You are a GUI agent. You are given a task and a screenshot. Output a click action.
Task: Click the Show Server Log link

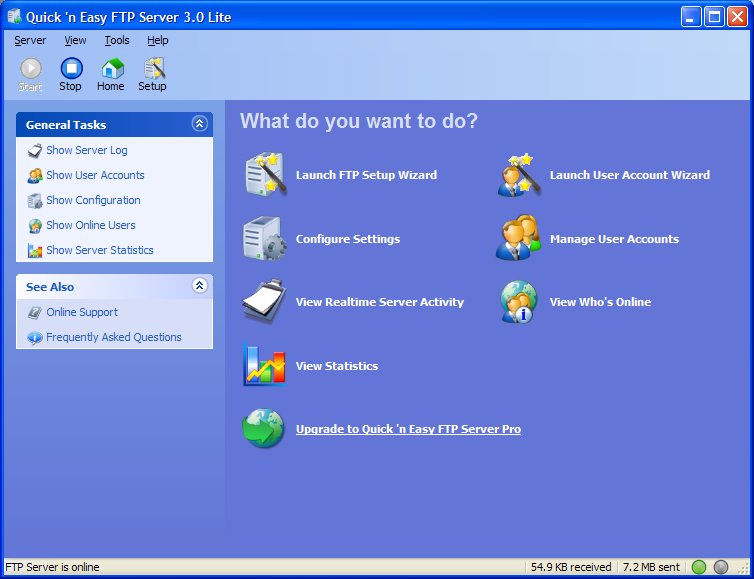(87, 150)
